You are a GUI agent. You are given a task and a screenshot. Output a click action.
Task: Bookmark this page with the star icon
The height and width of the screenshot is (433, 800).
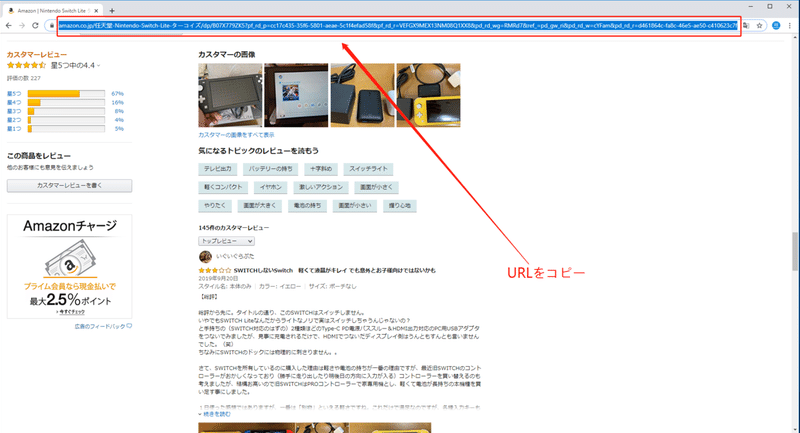(x=759, y=26)
